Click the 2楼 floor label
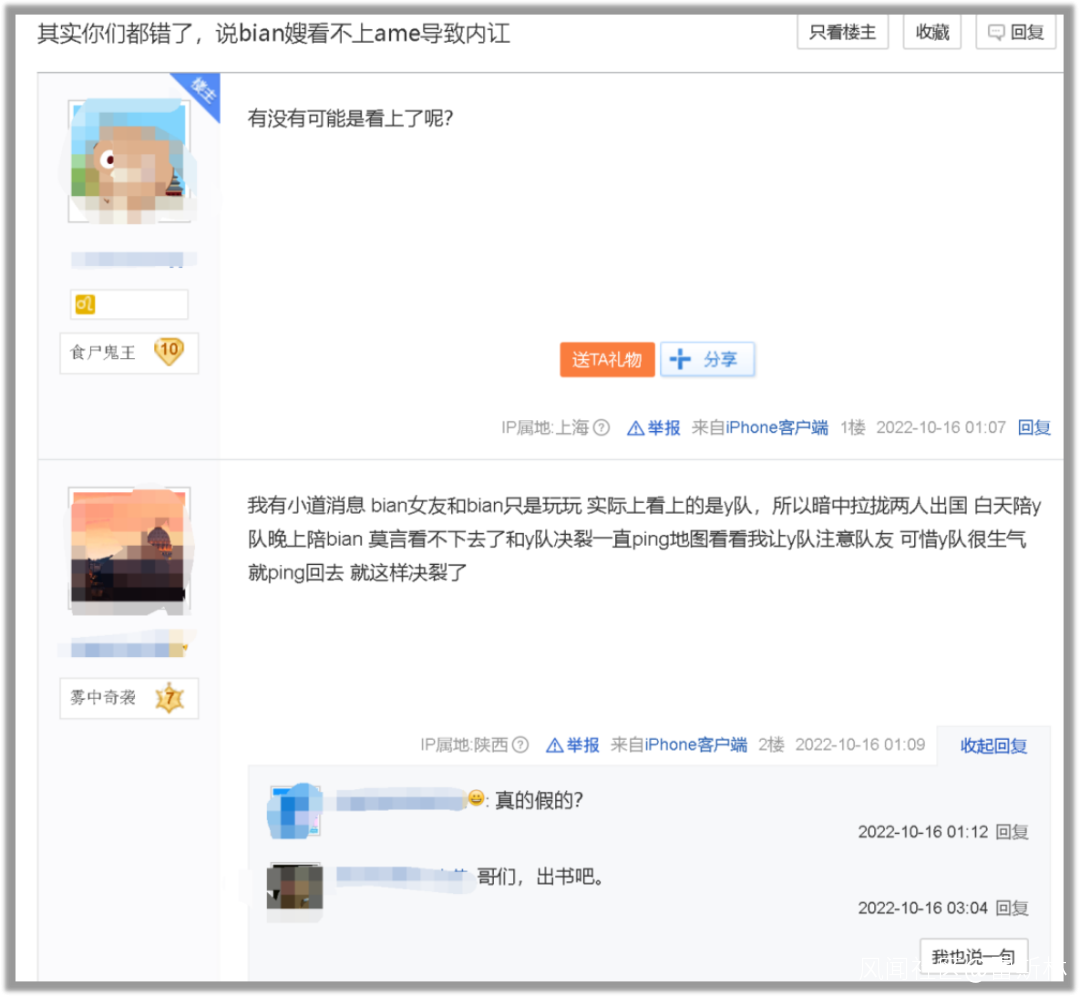 point(771,745)
